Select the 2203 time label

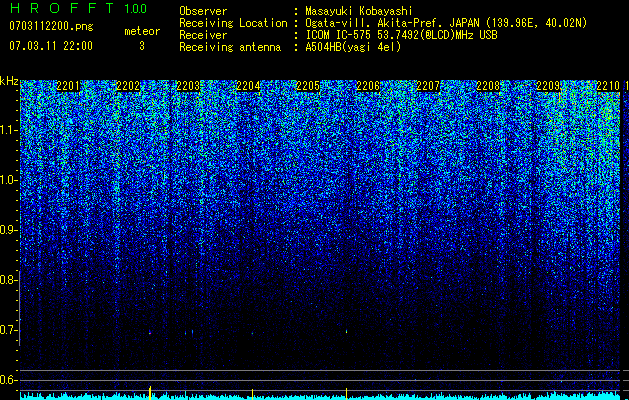[x=188, y=86]
